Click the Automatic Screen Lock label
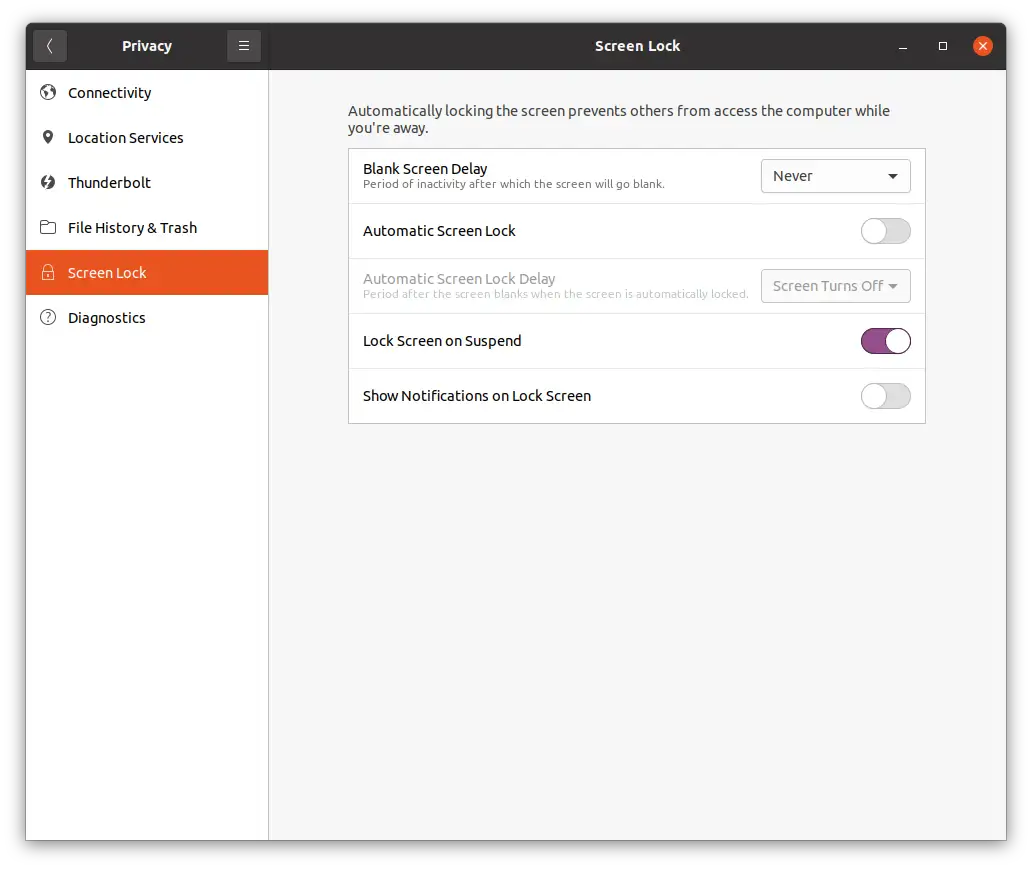 click(x=439, y=231)
